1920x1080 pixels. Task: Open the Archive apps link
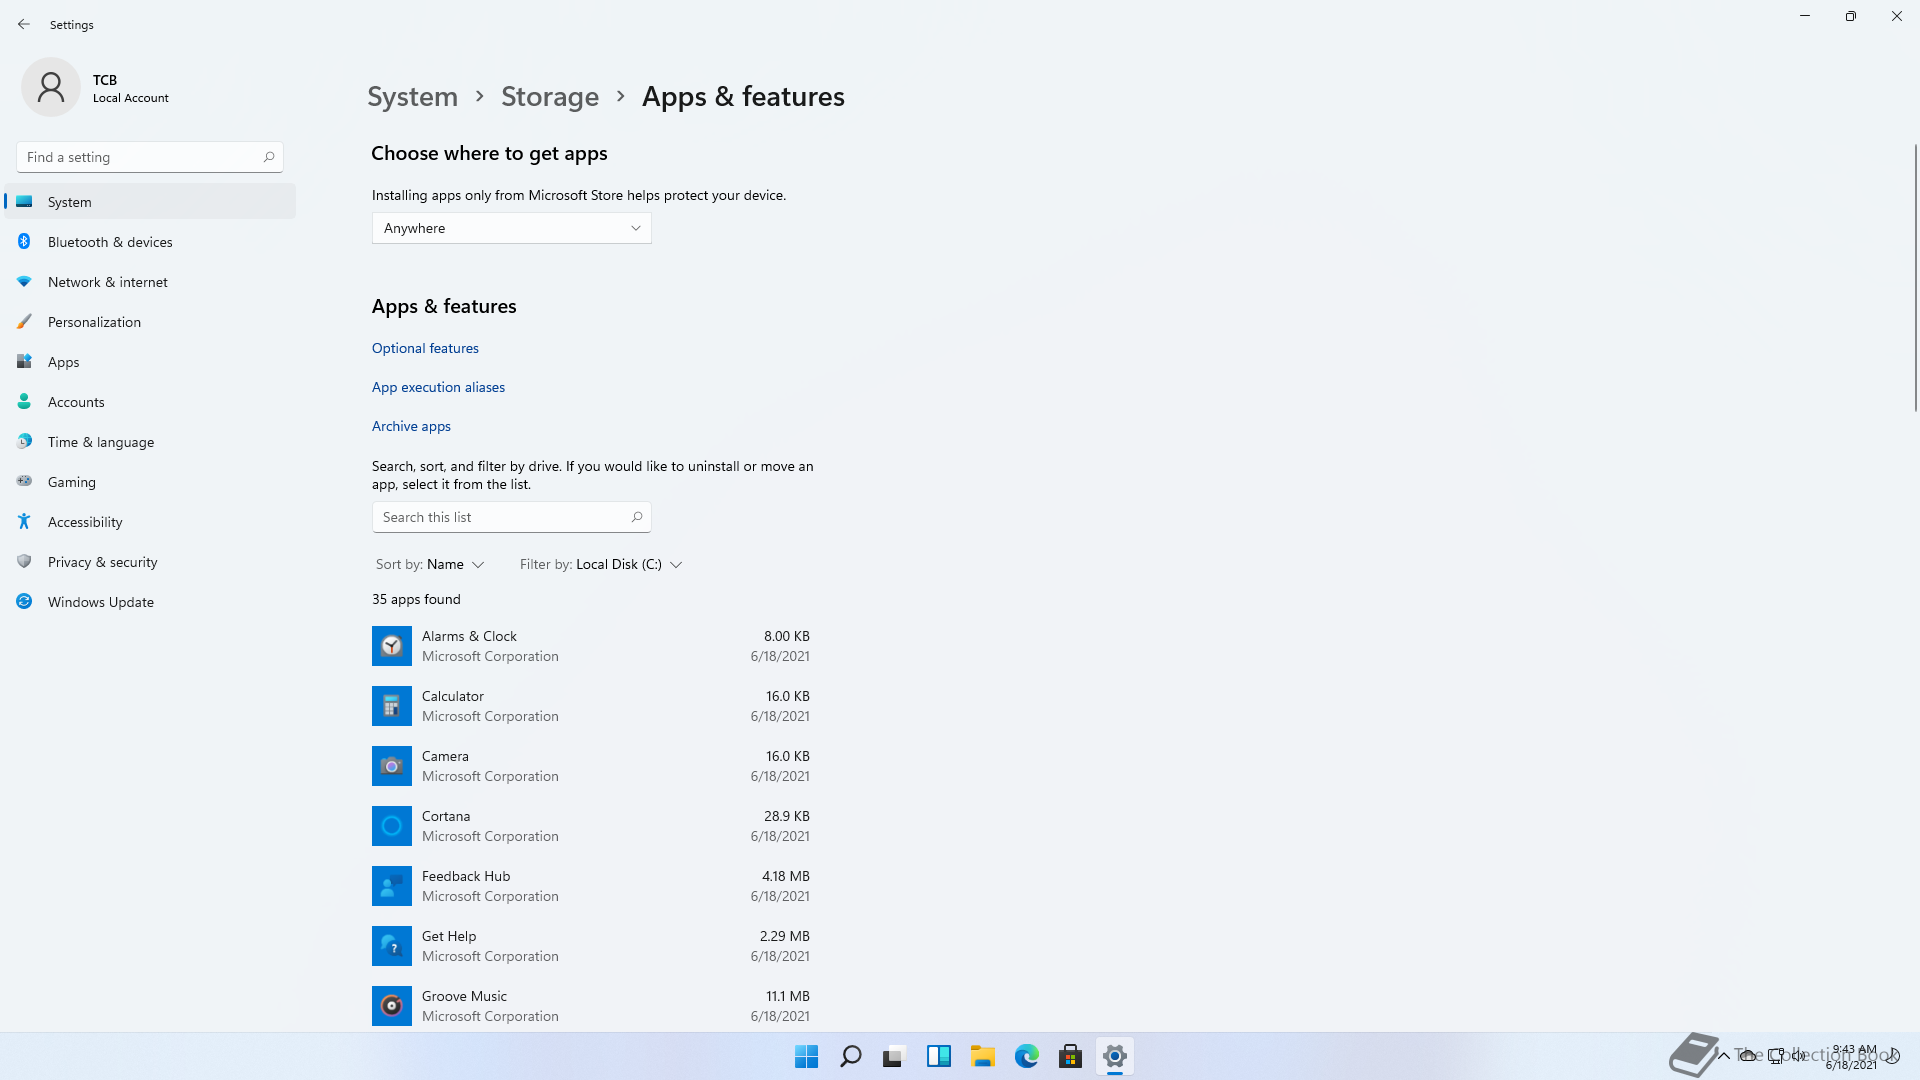(411, 426)
